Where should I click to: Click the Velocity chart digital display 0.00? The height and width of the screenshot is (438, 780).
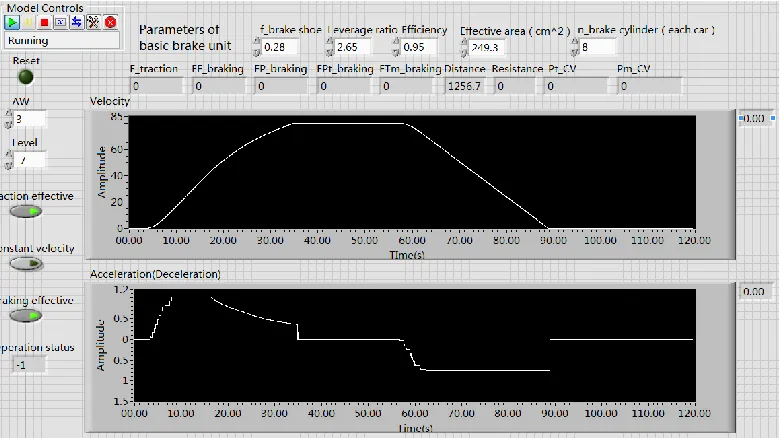pyautogui.click(x=755, y=118)
